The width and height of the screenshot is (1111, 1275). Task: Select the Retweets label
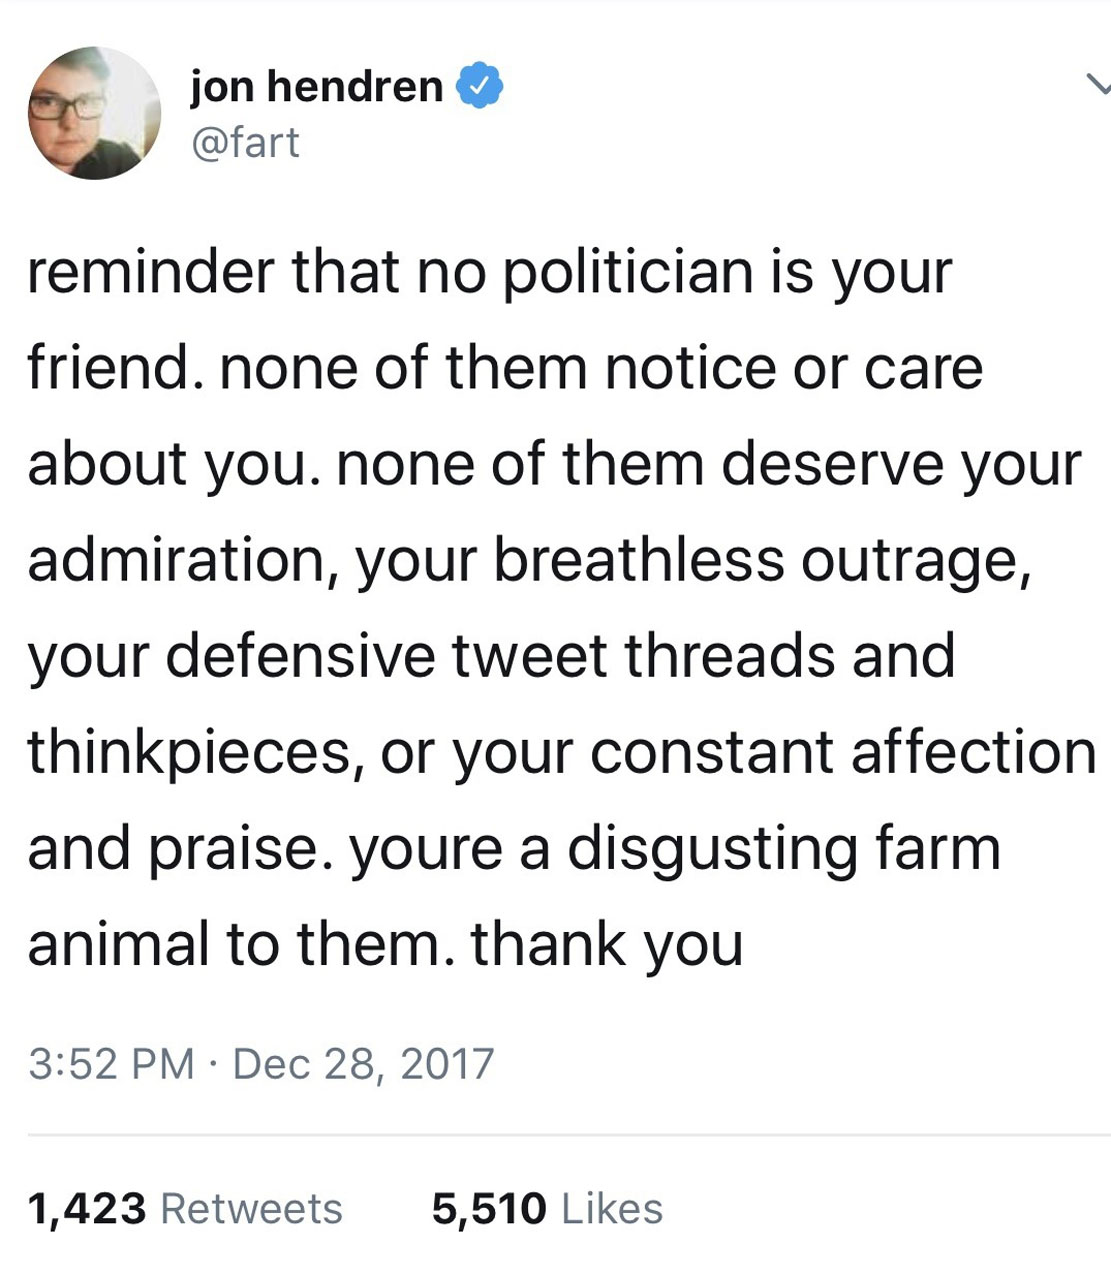tap(251, 1208)
